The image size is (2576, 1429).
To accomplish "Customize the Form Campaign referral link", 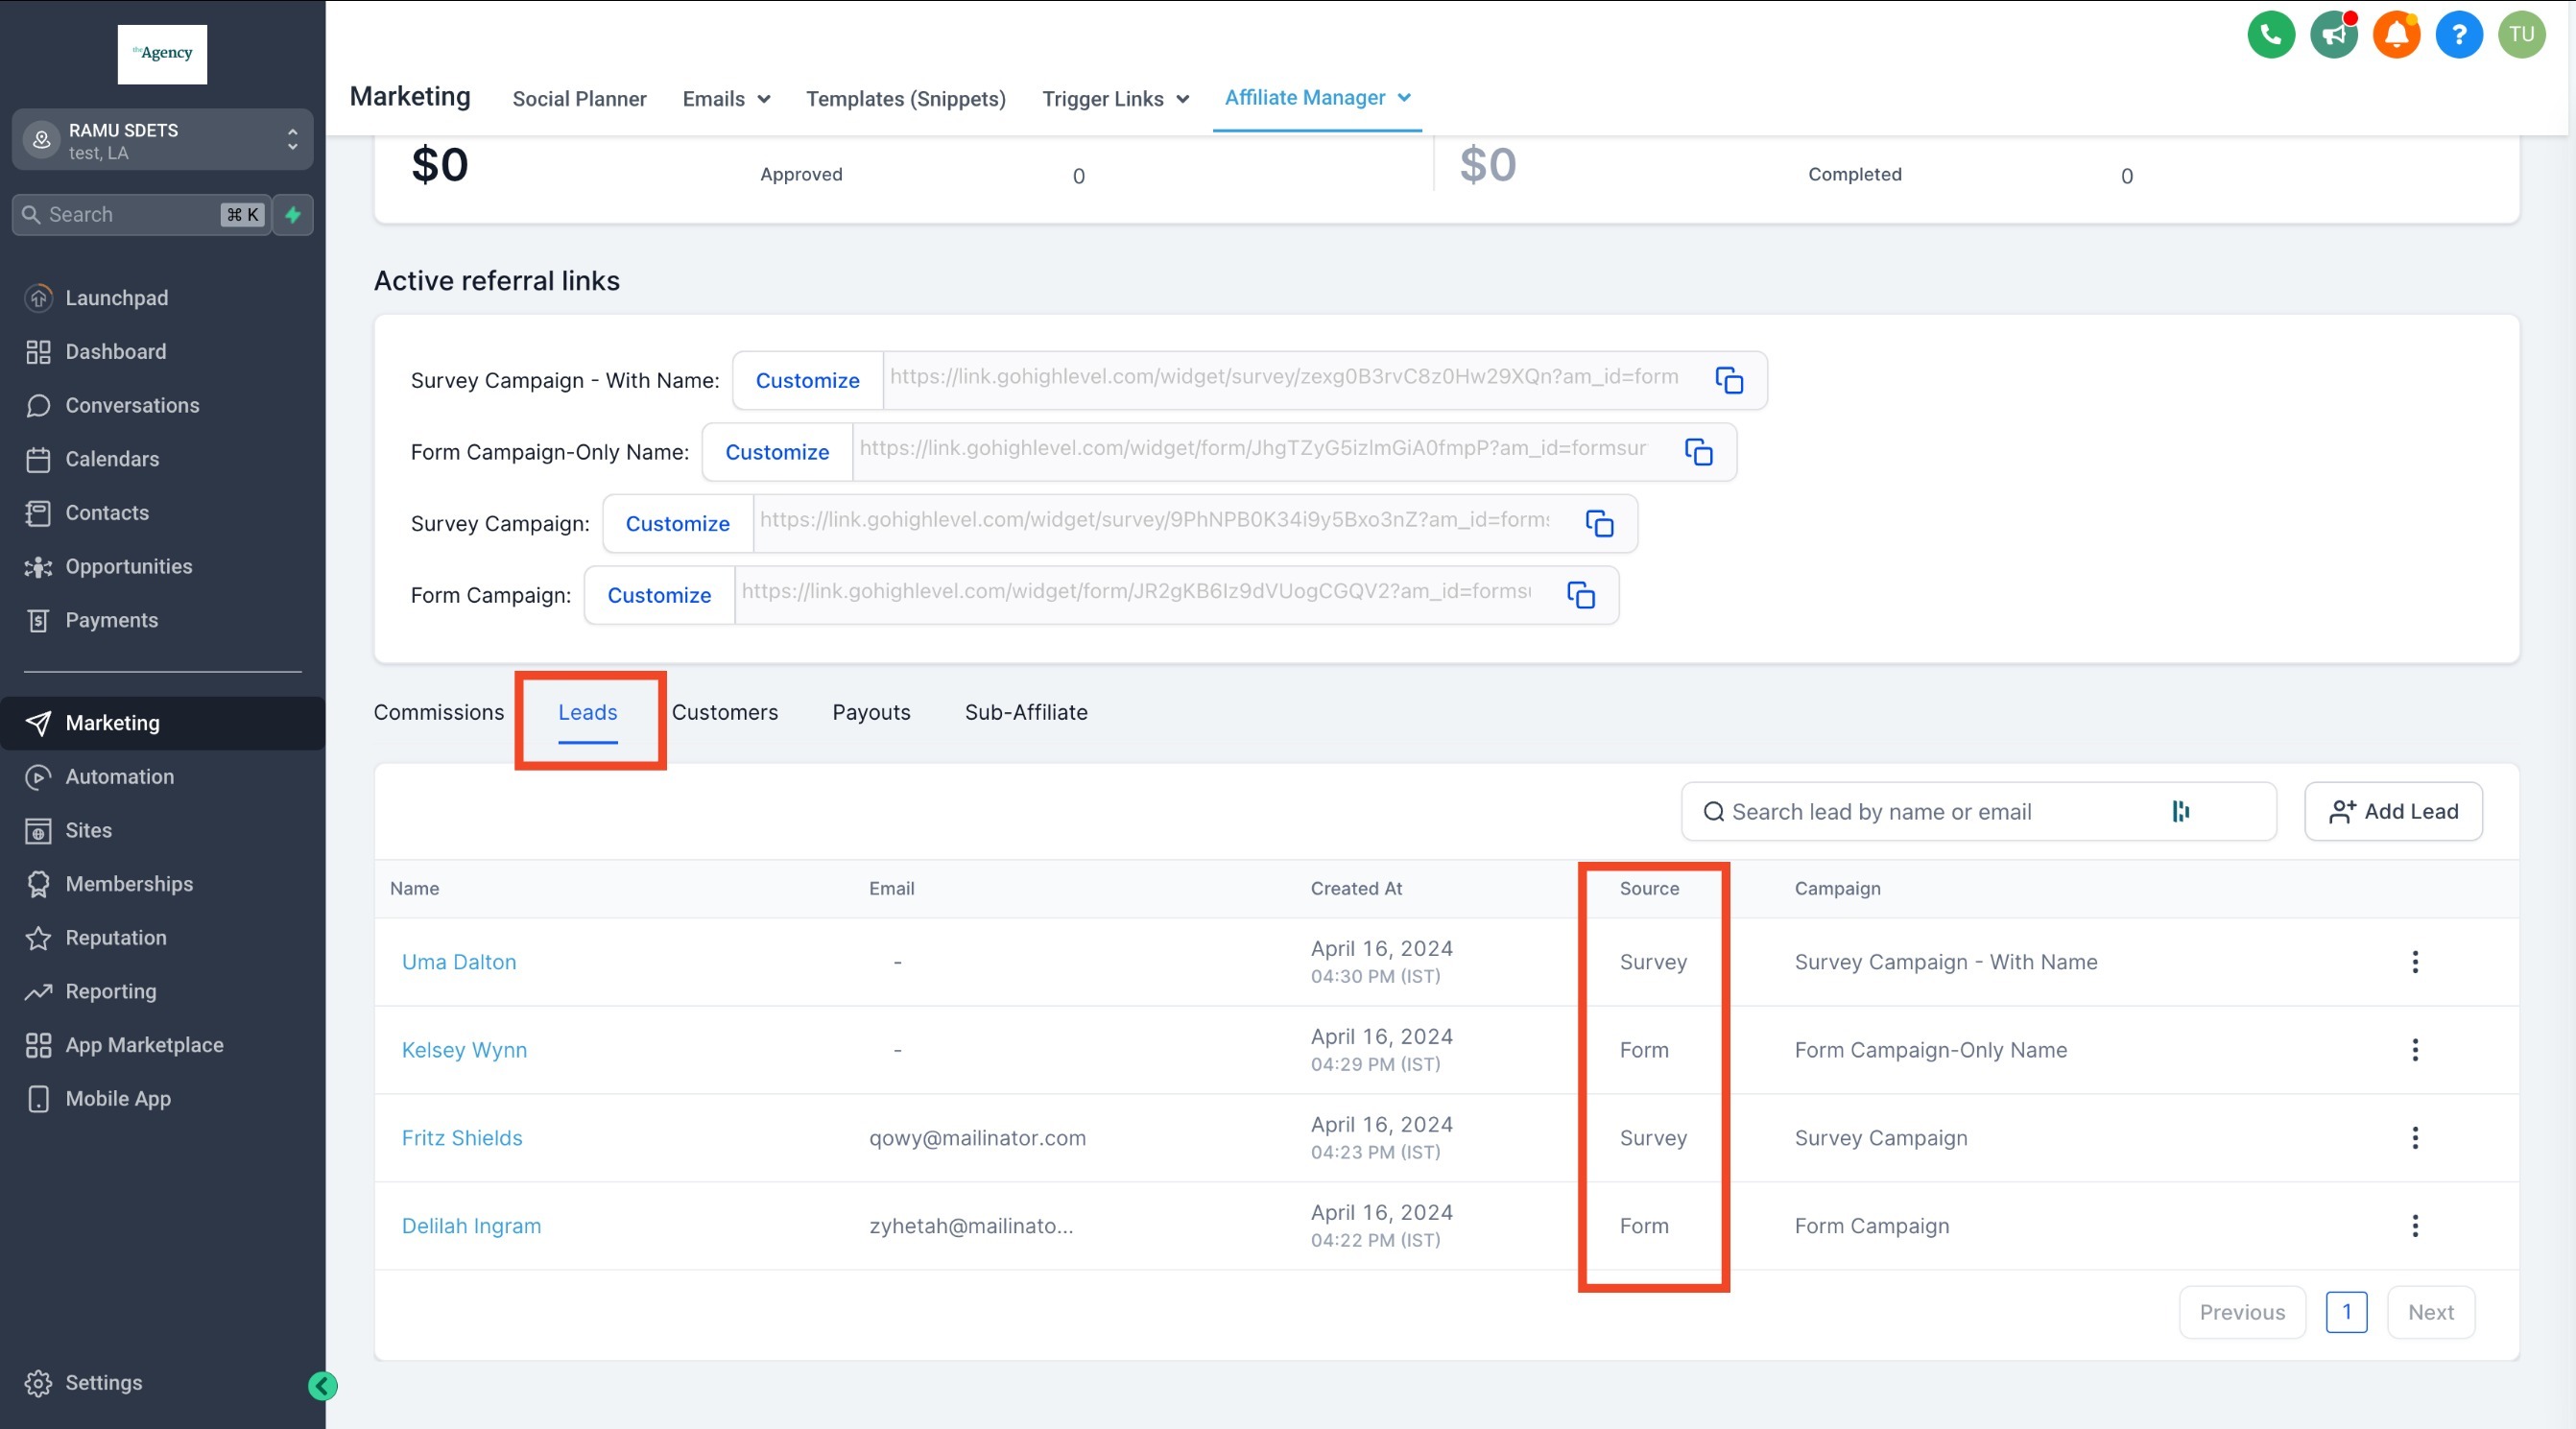I will pos(659,595).
